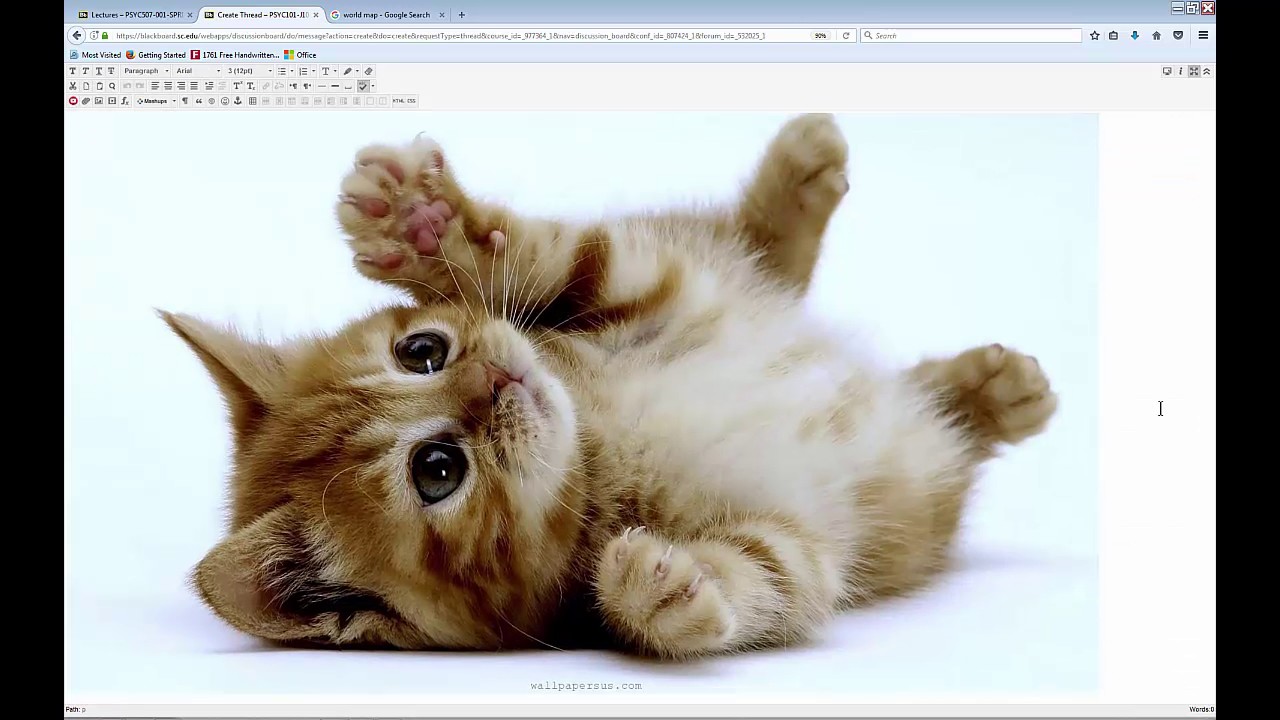1280x720 pixels.
Task: Open highlight color picker
Action: (x=349, y=71)
